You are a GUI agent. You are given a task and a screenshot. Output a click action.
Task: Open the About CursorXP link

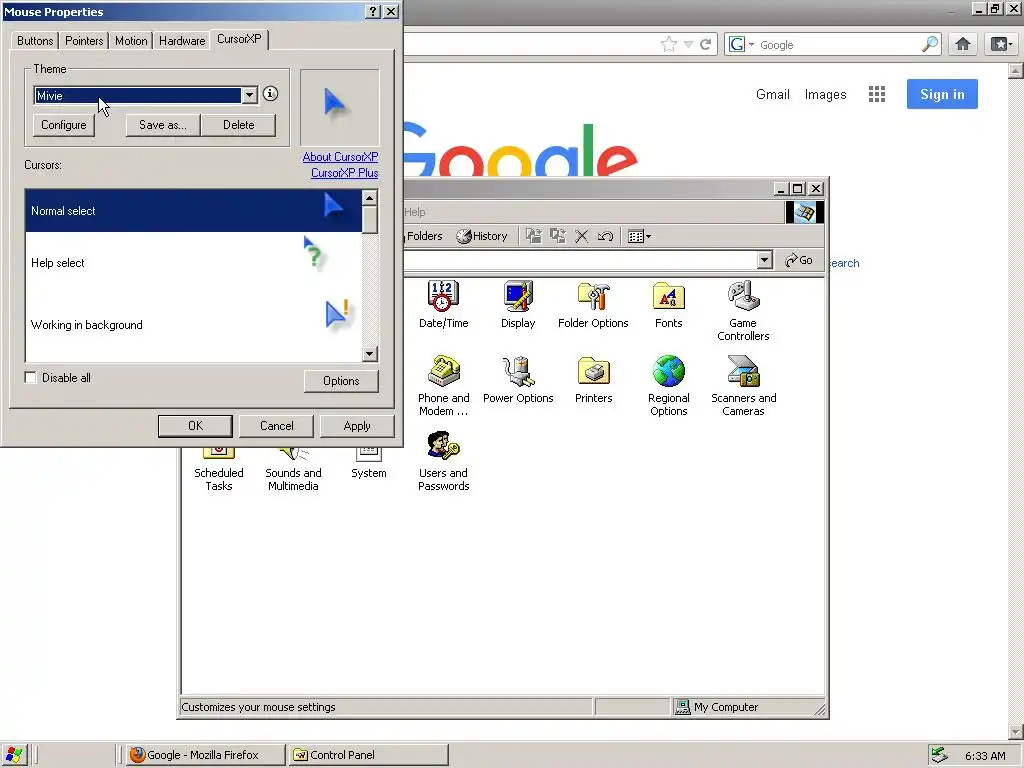(x=340, y=157)
